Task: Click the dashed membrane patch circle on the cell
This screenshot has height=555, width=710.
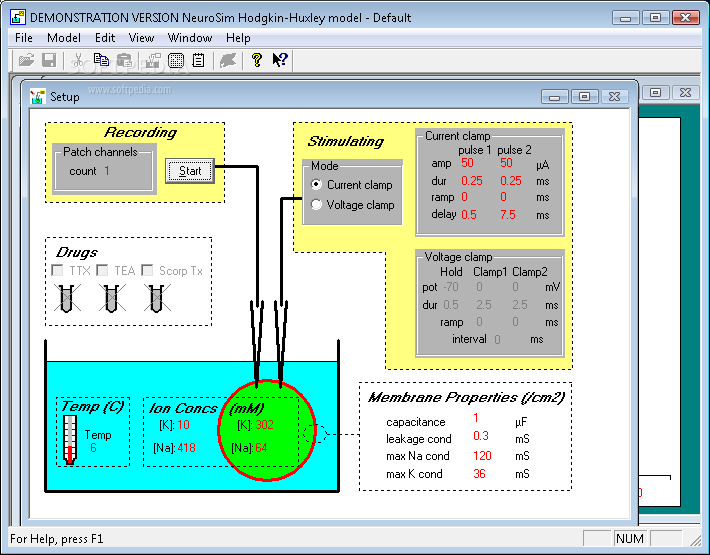Action: (316, 434)
